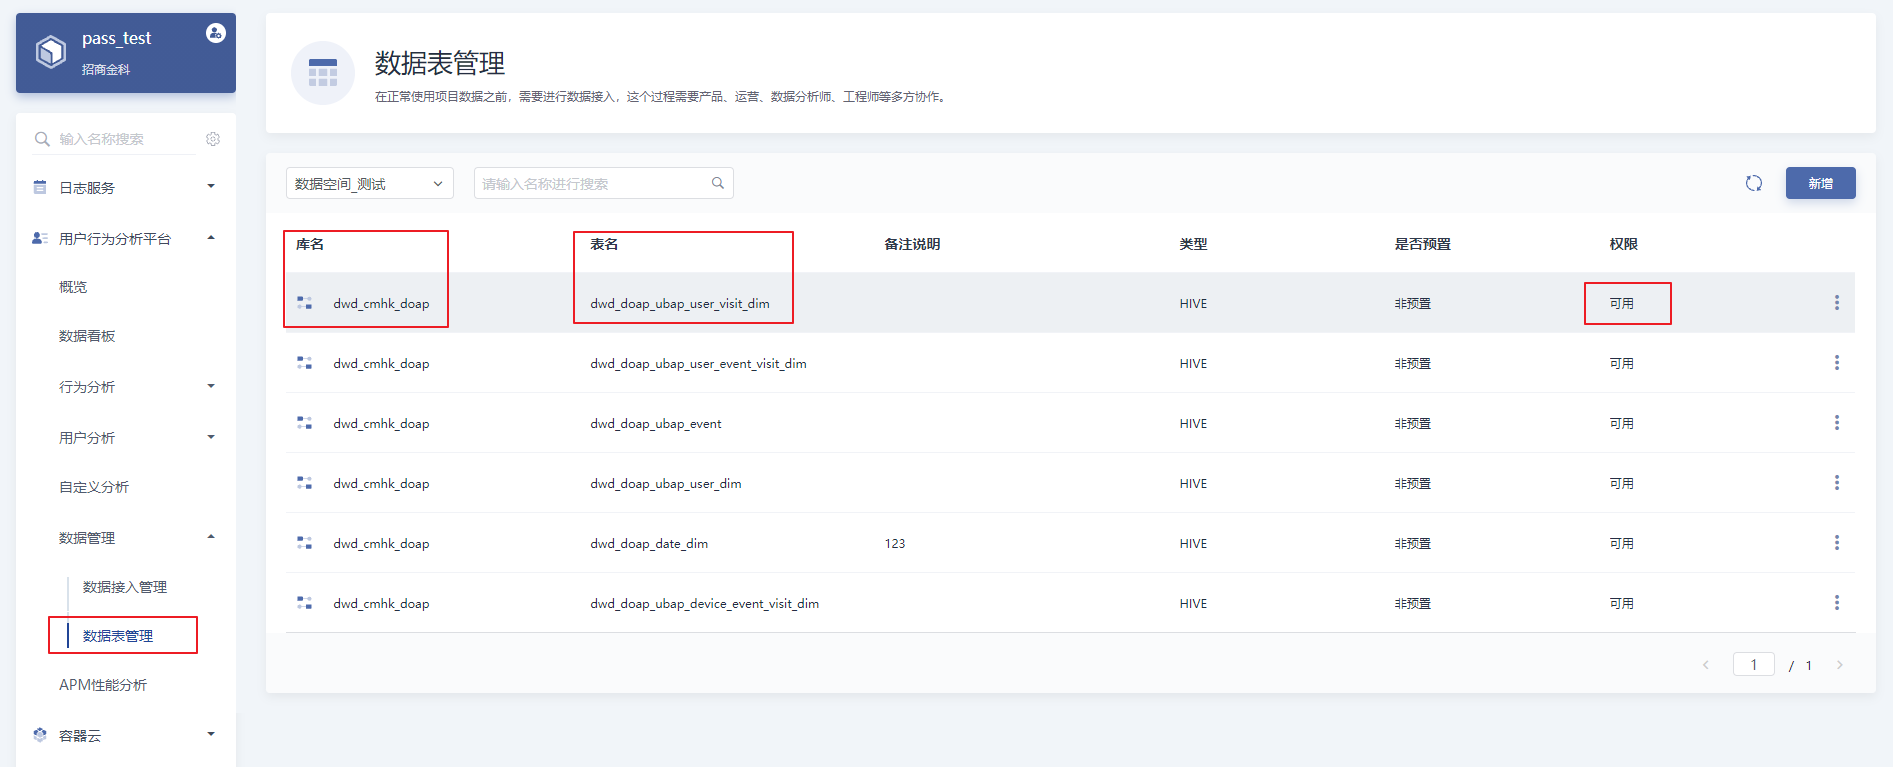
Task: Click the 招商金科 label under pass_test
Action: pos(106,70)
